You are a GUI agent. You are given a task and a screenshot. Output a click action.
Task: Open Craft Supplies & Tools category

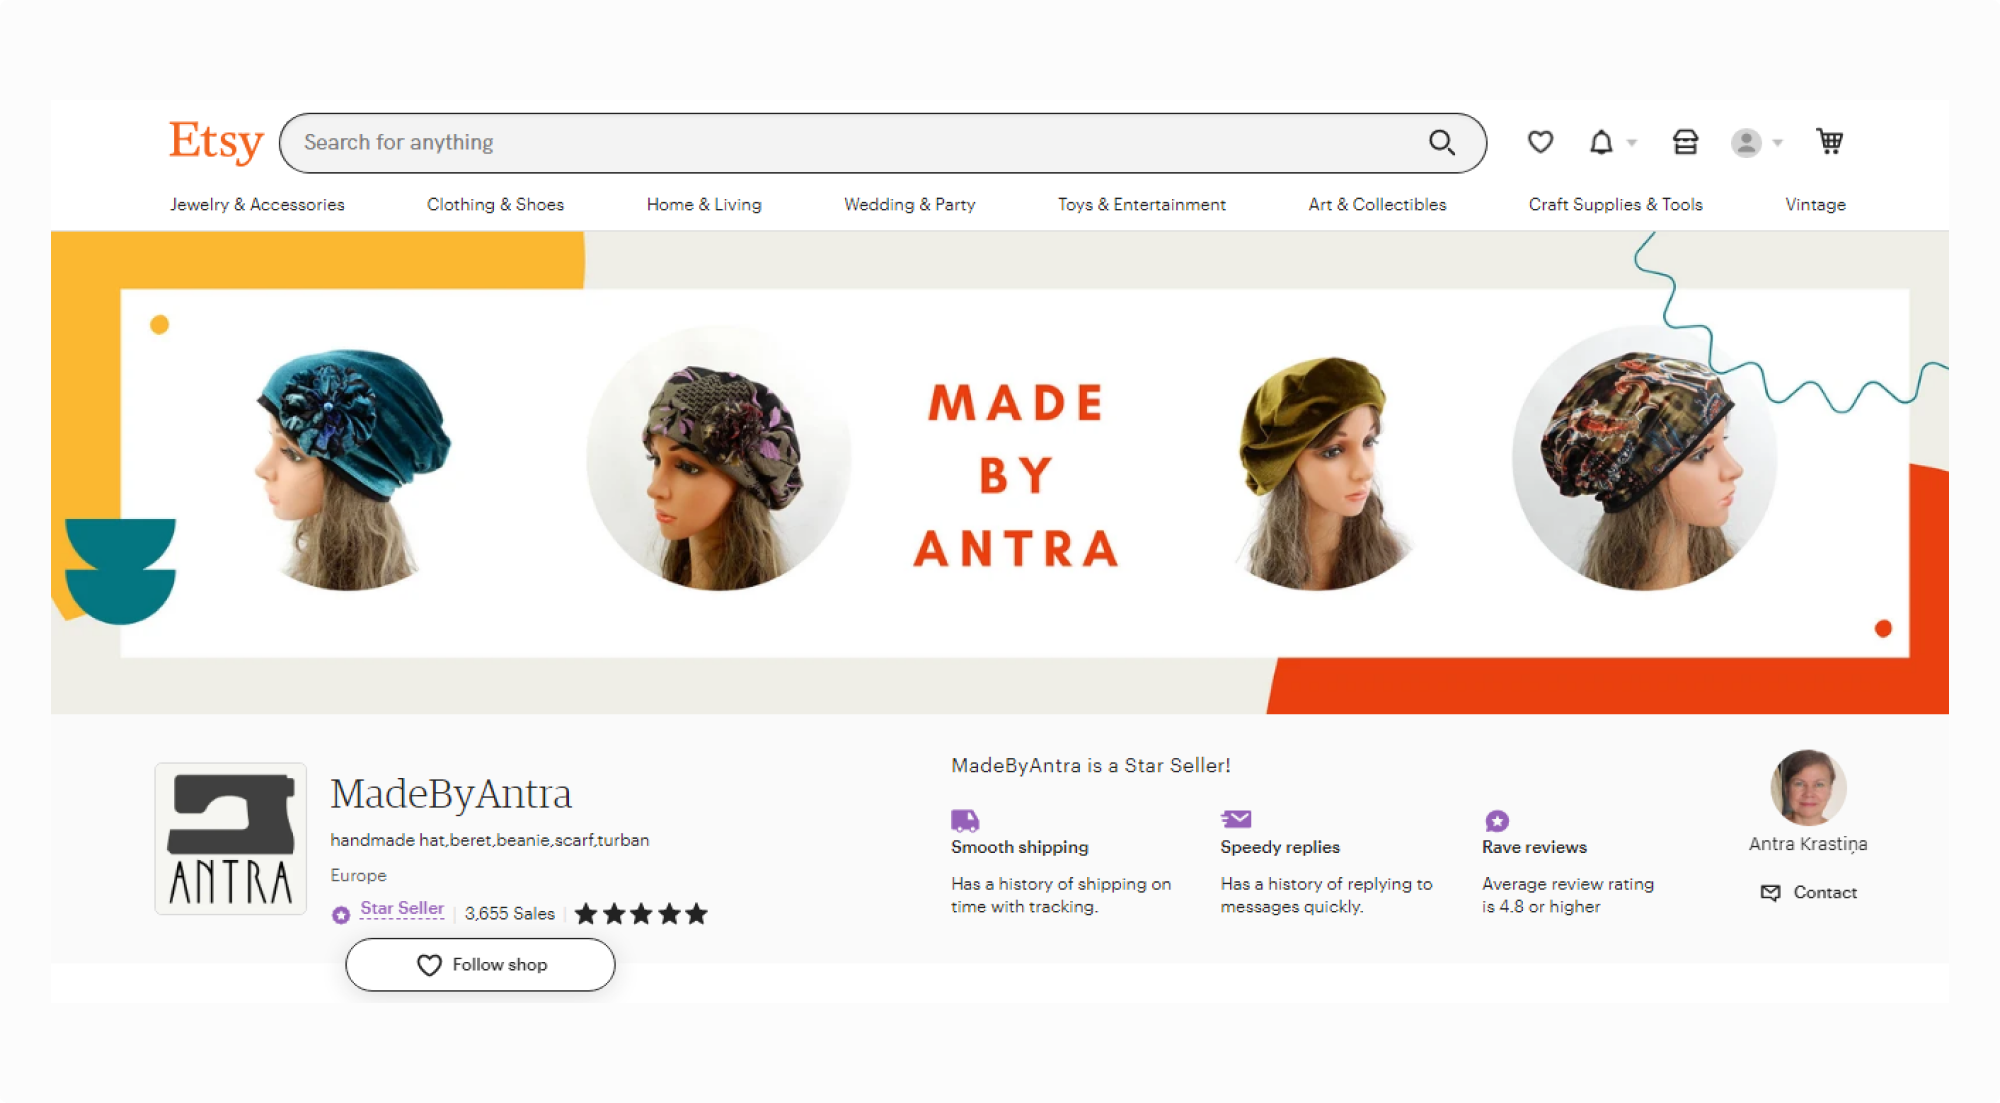click(x=1615, y=204)
